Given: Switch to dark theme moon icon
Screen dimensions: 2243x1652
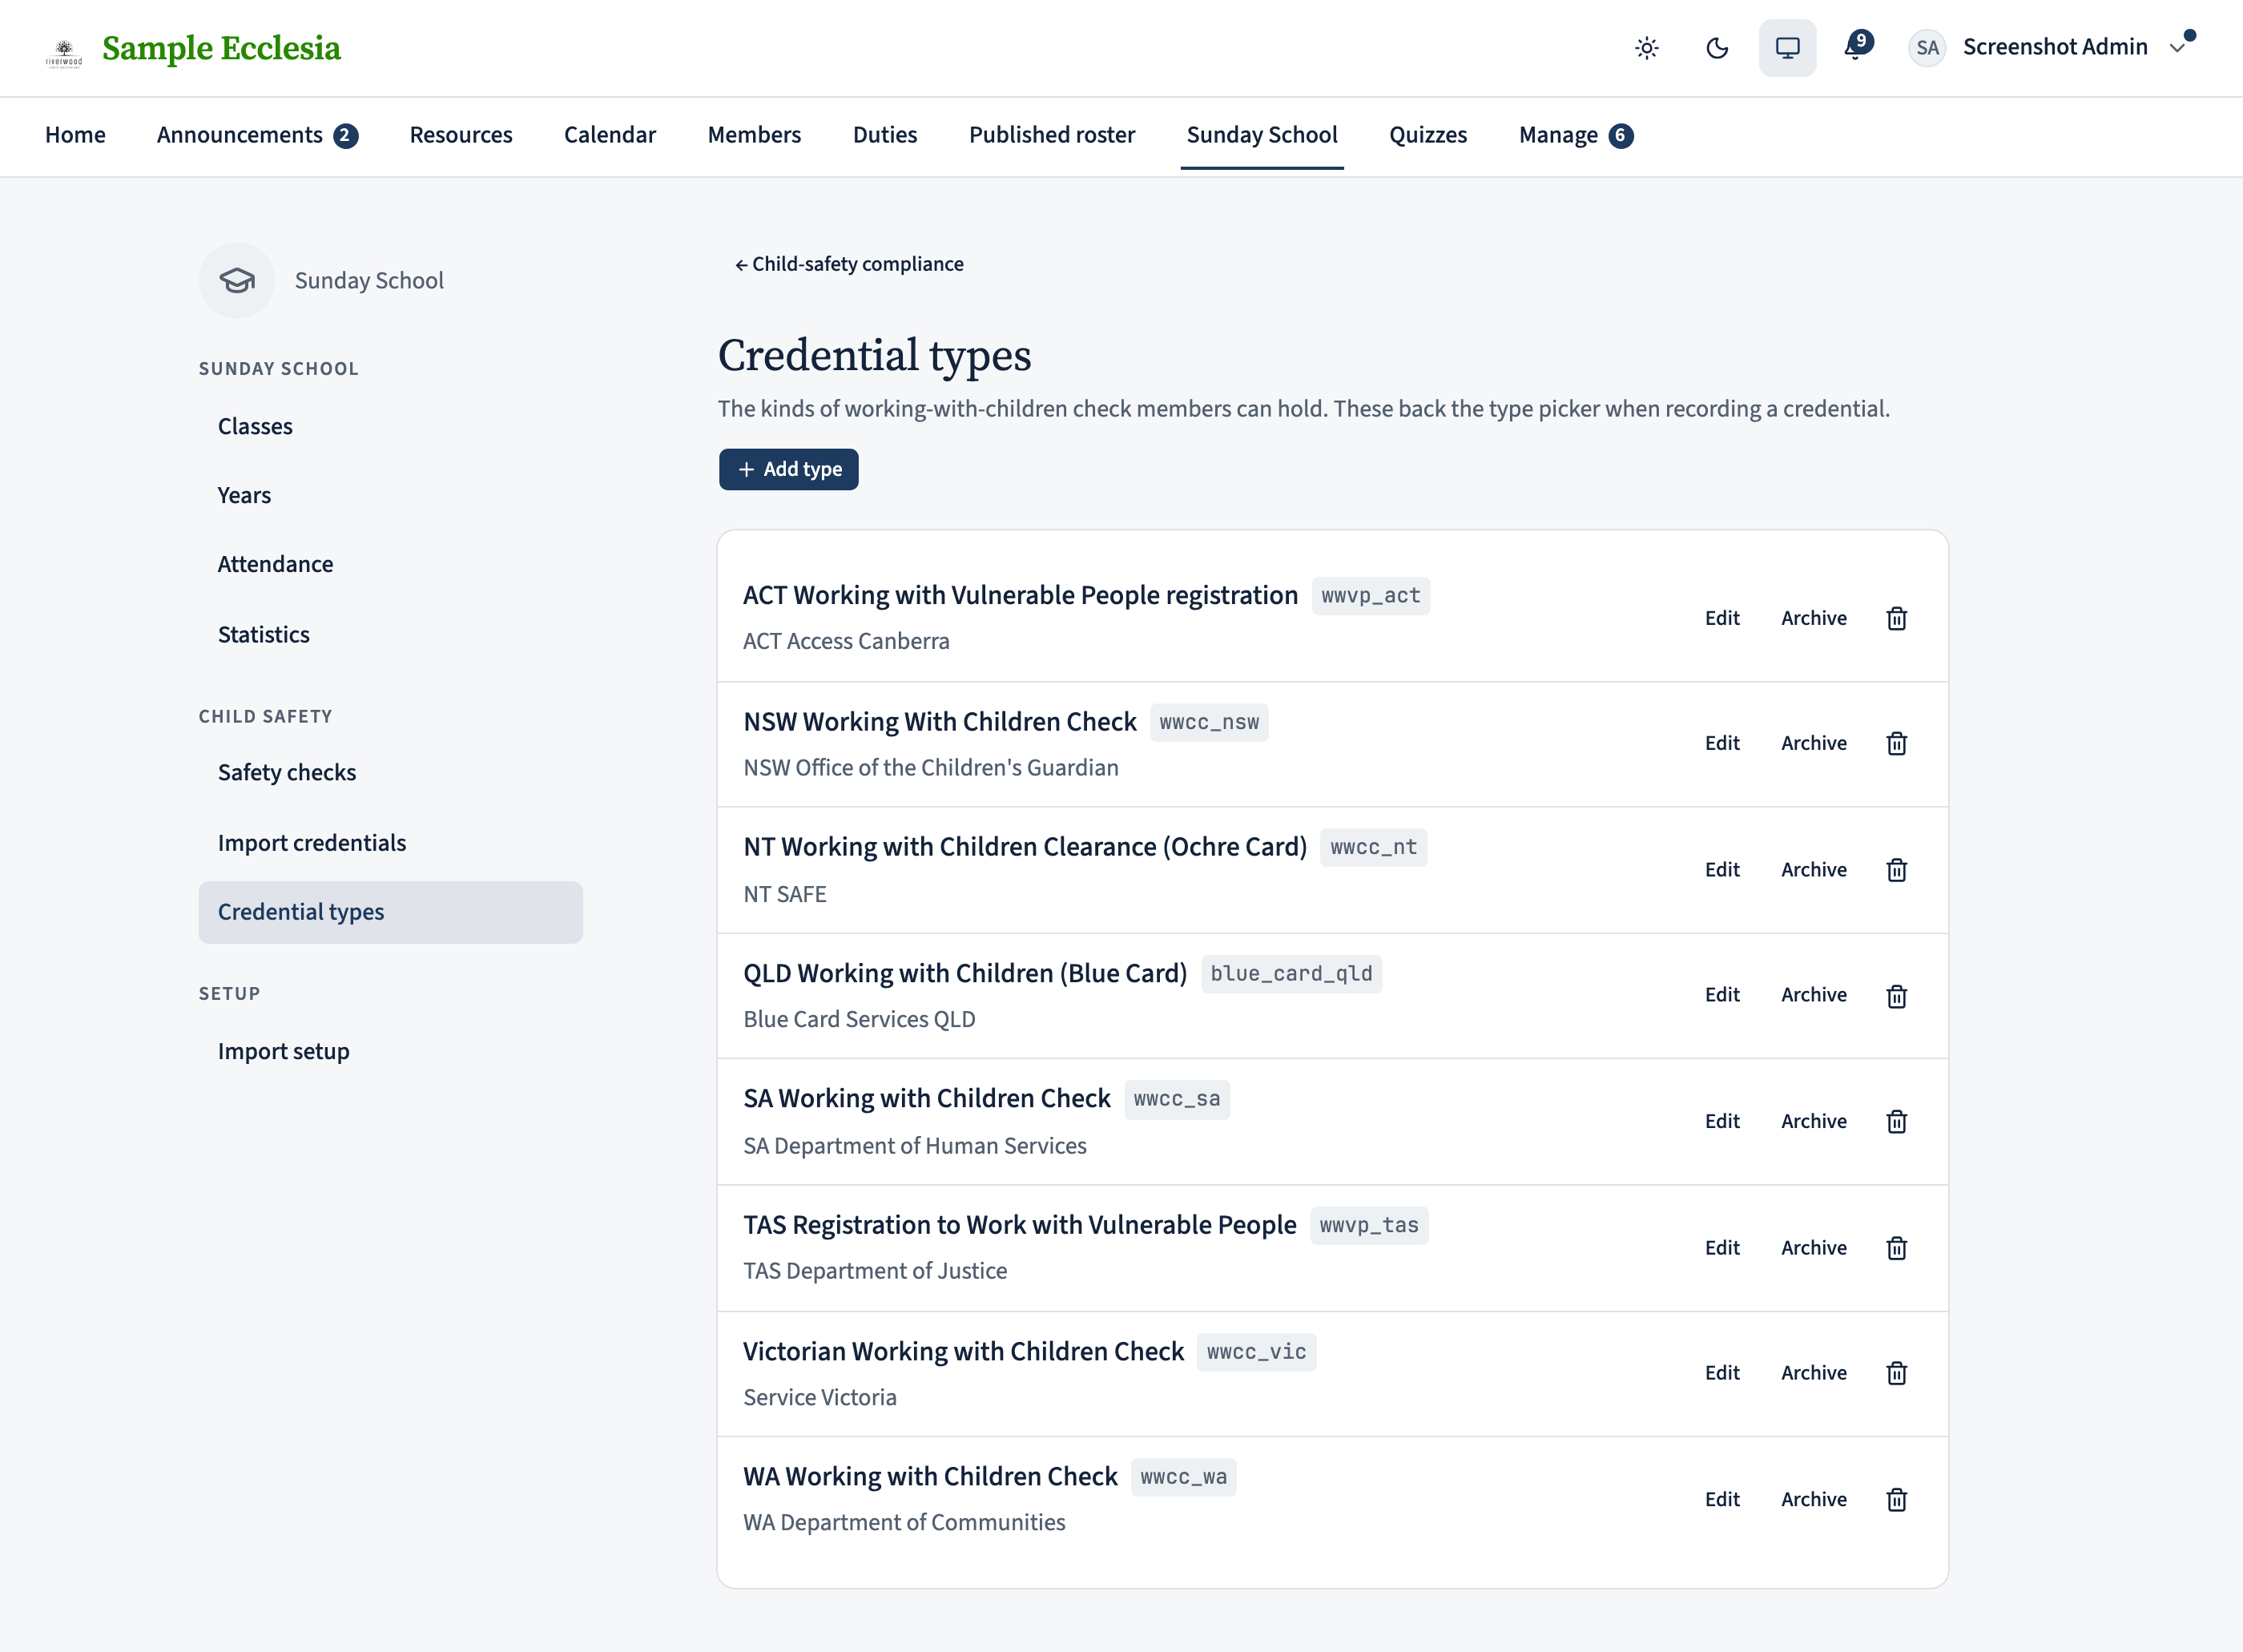Looking at the screenshot, I should (x=1717, y=48).
